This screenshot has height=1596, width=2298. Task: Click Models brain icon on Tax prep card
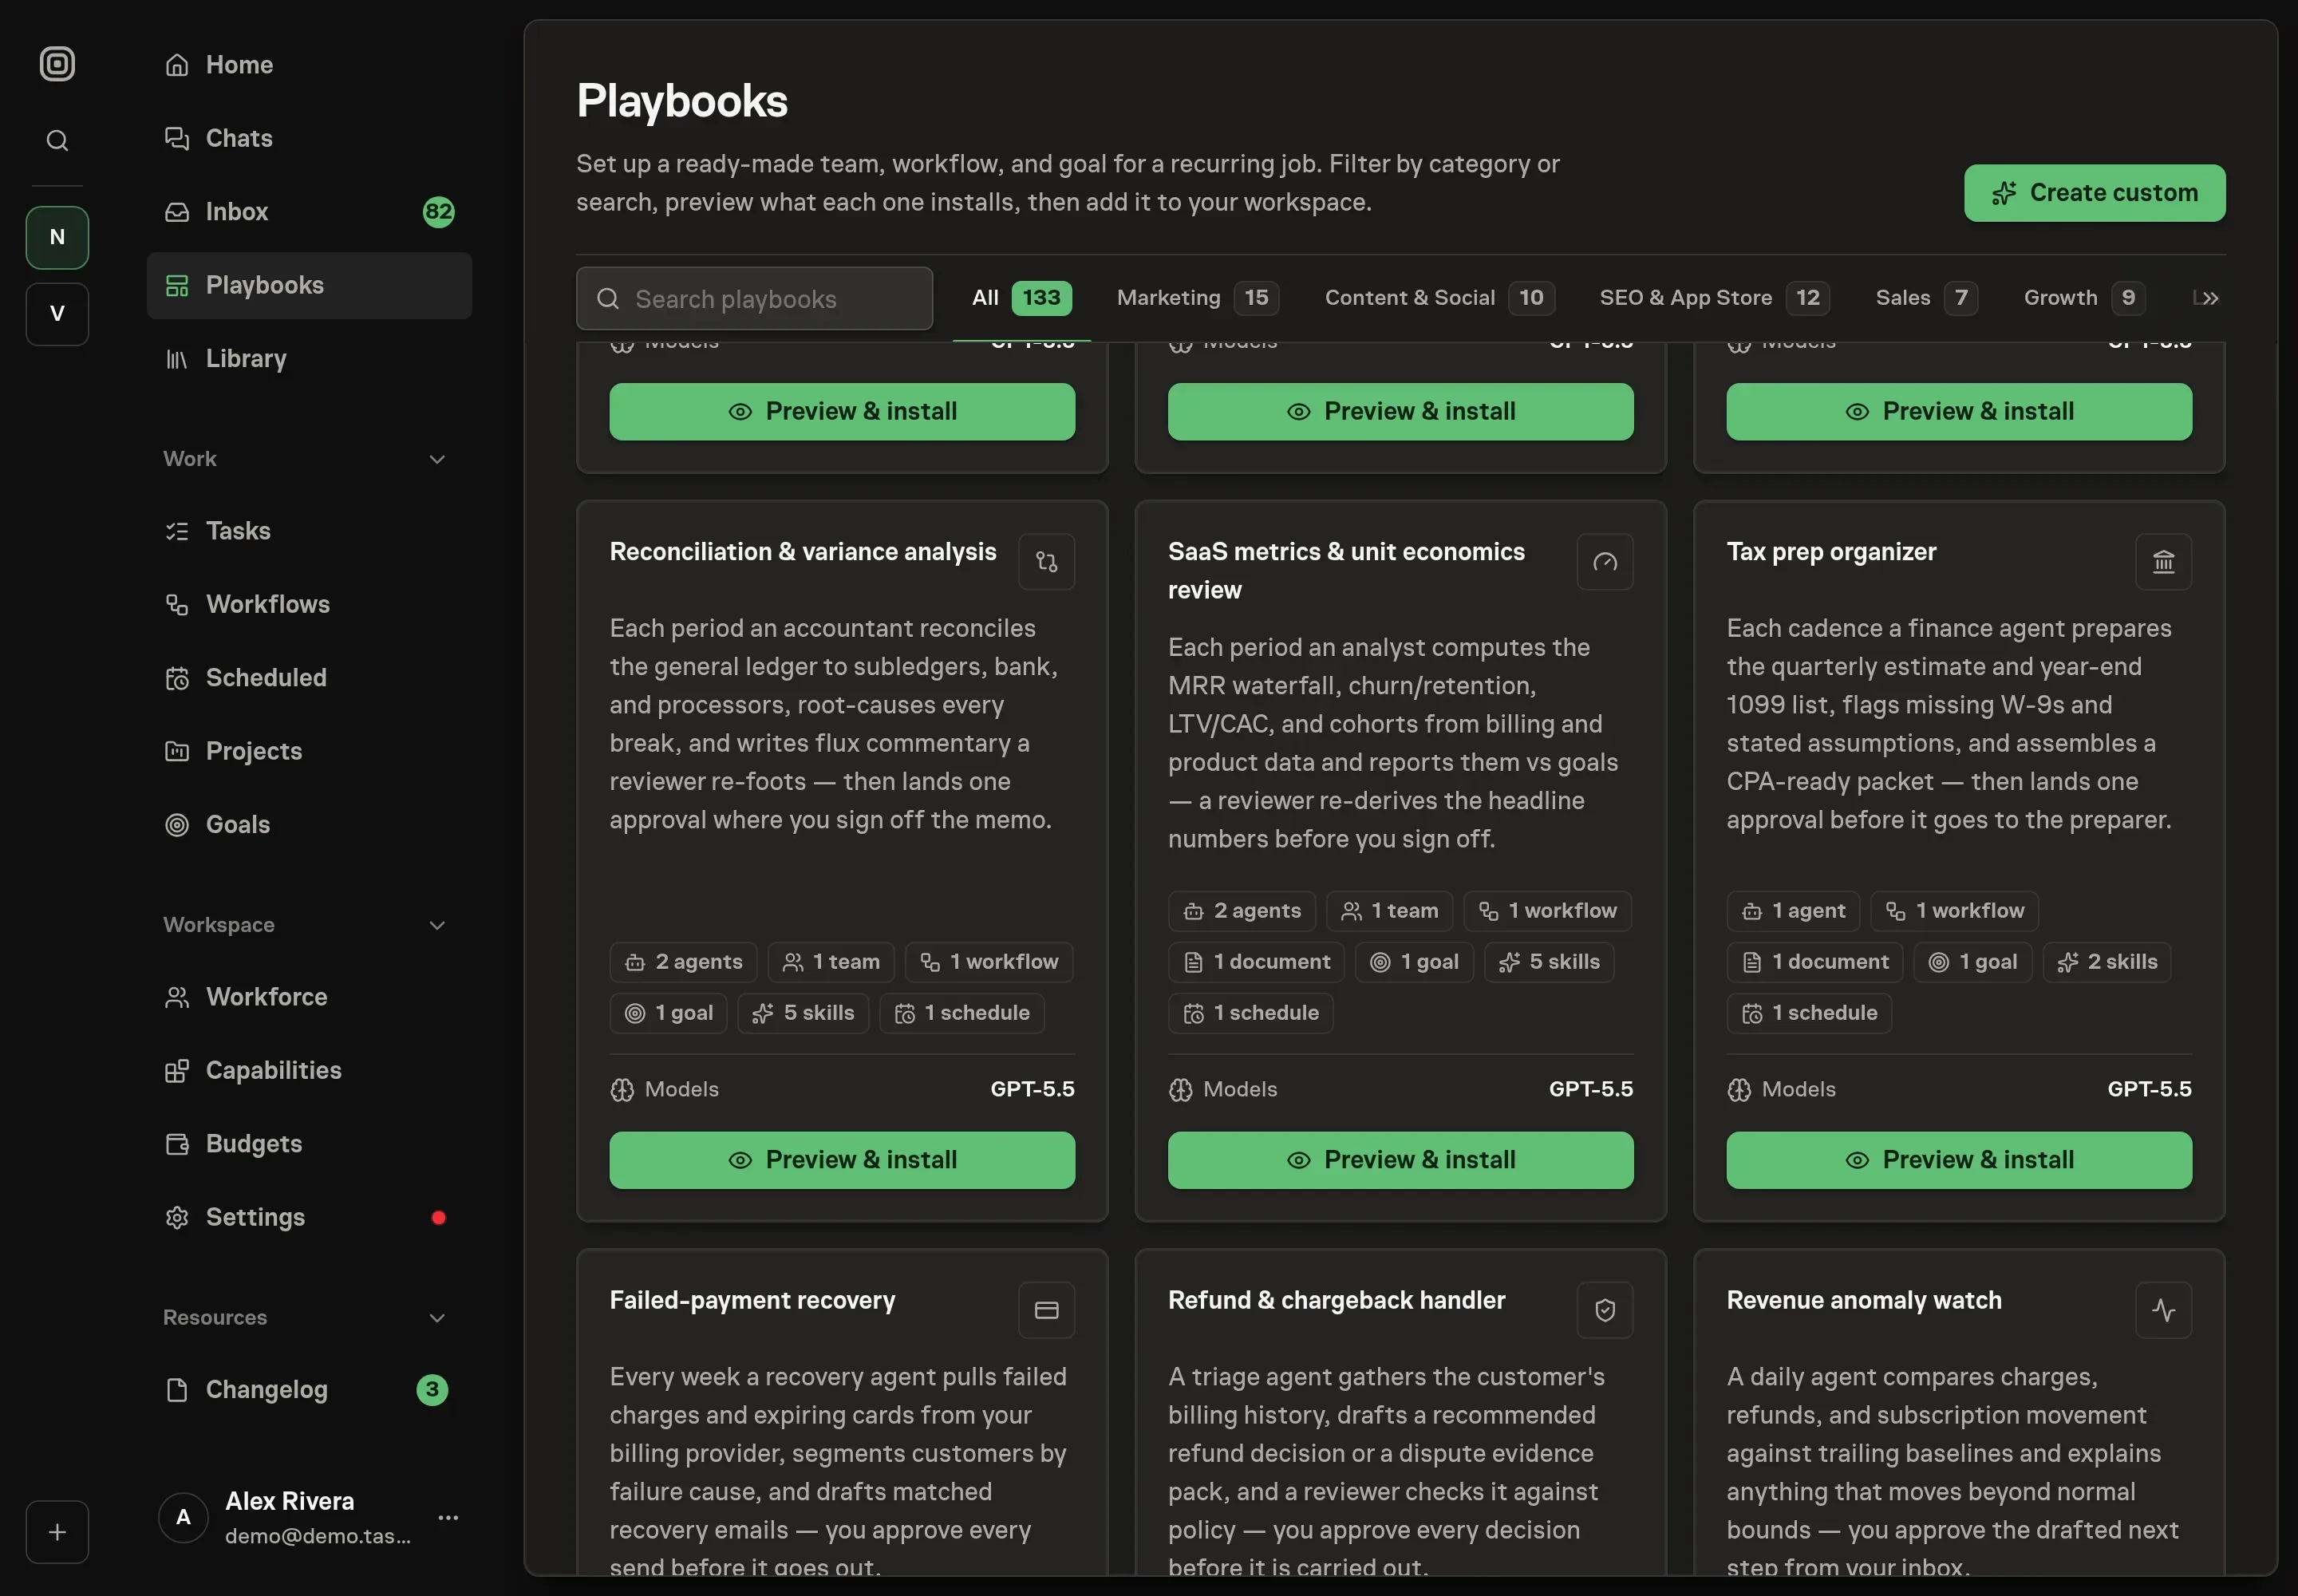click(1739, 1090)
